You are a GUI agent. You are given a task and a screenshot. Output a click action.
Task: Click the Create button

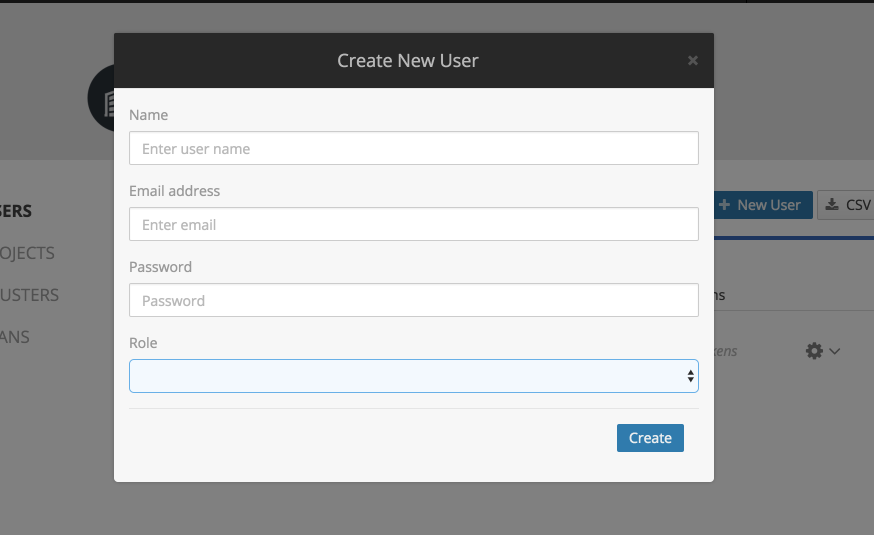650,438
